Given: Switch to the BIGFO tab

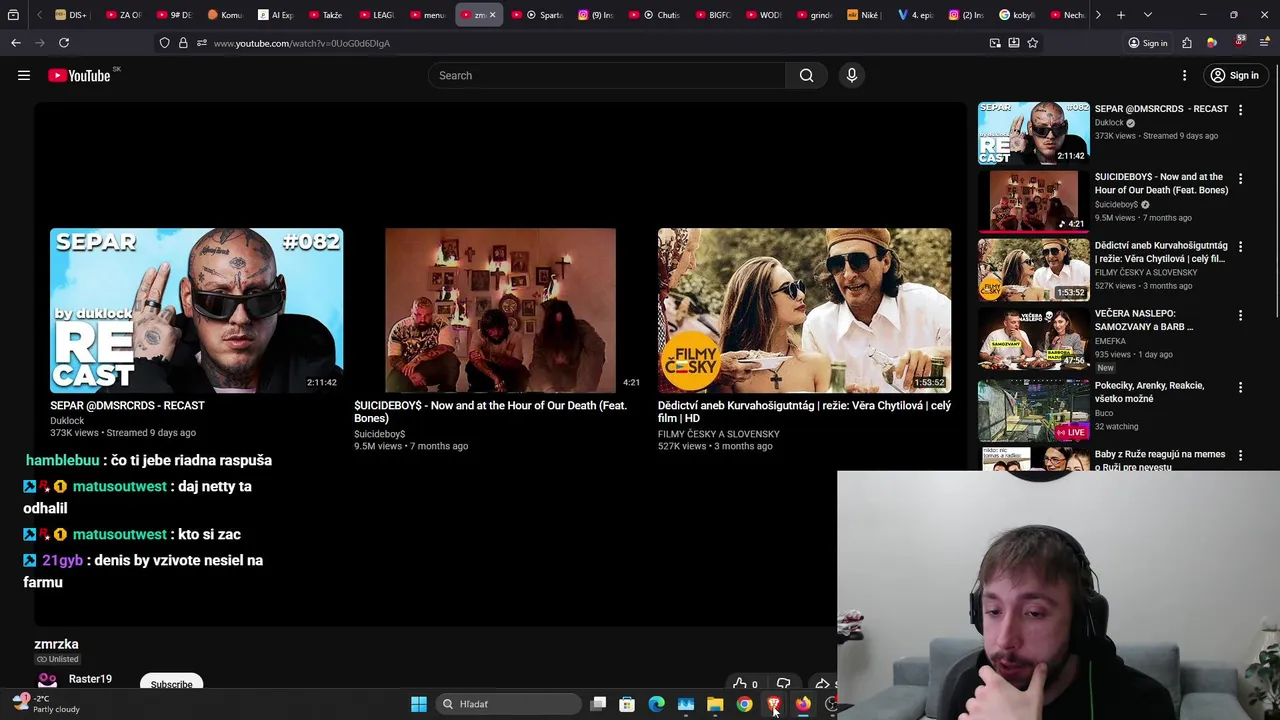Looking at the screenshot, I should pyautogui.click(x=712, y=15).
